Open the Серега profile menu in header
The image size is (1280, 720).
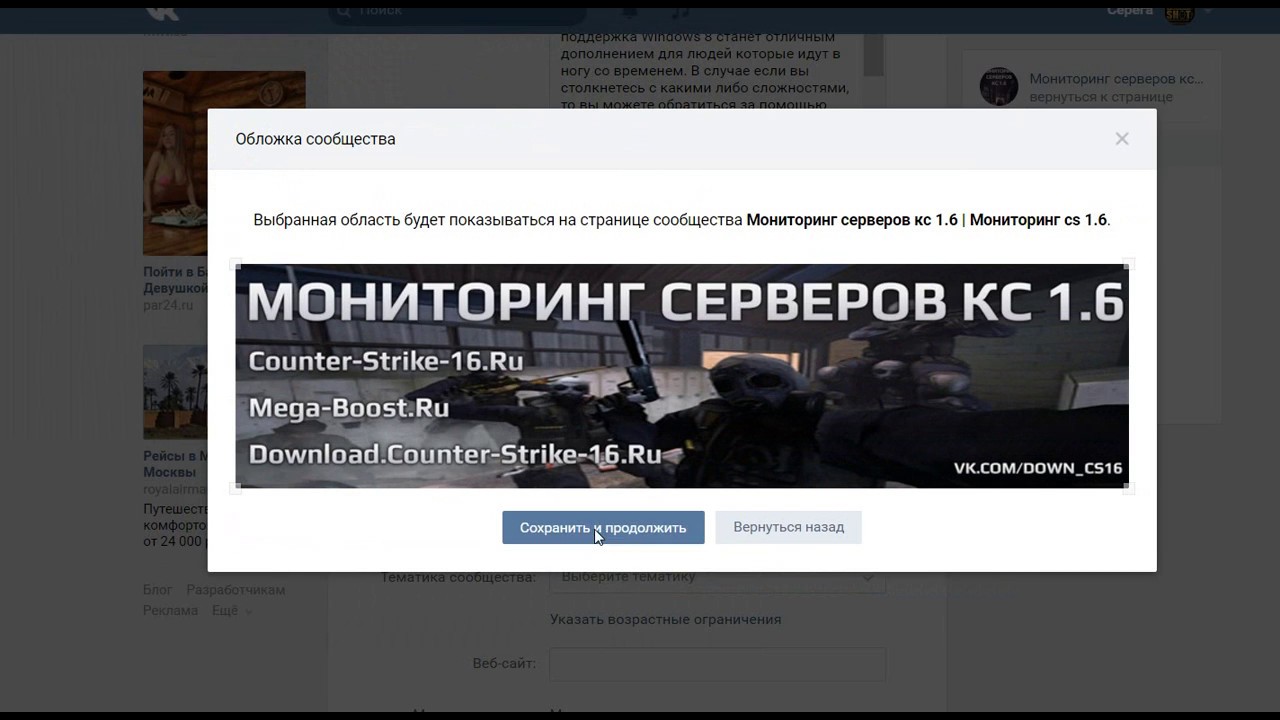1160,12
